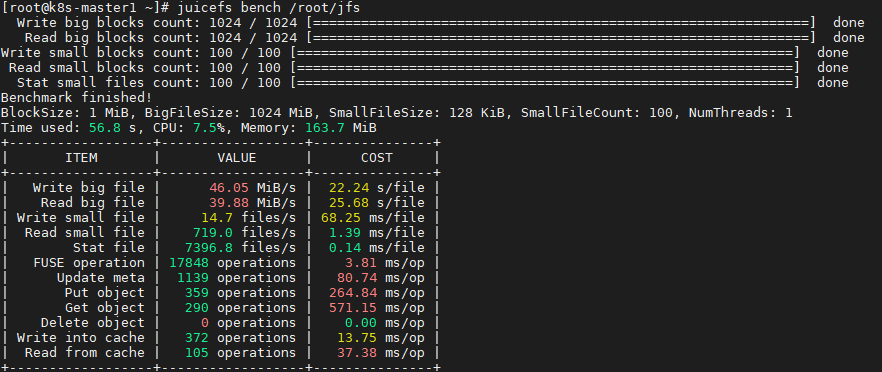The height and width of the screenshot is (372, 882).
Task: Click the 'ITEM' column header
Action: [x=81, y=158]
